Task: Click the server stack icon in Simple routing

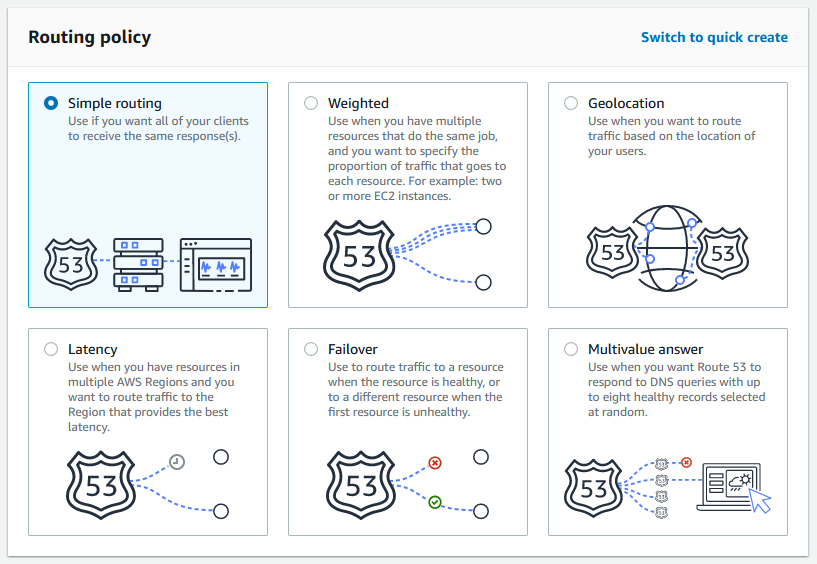Action: [x=139, y=264]
